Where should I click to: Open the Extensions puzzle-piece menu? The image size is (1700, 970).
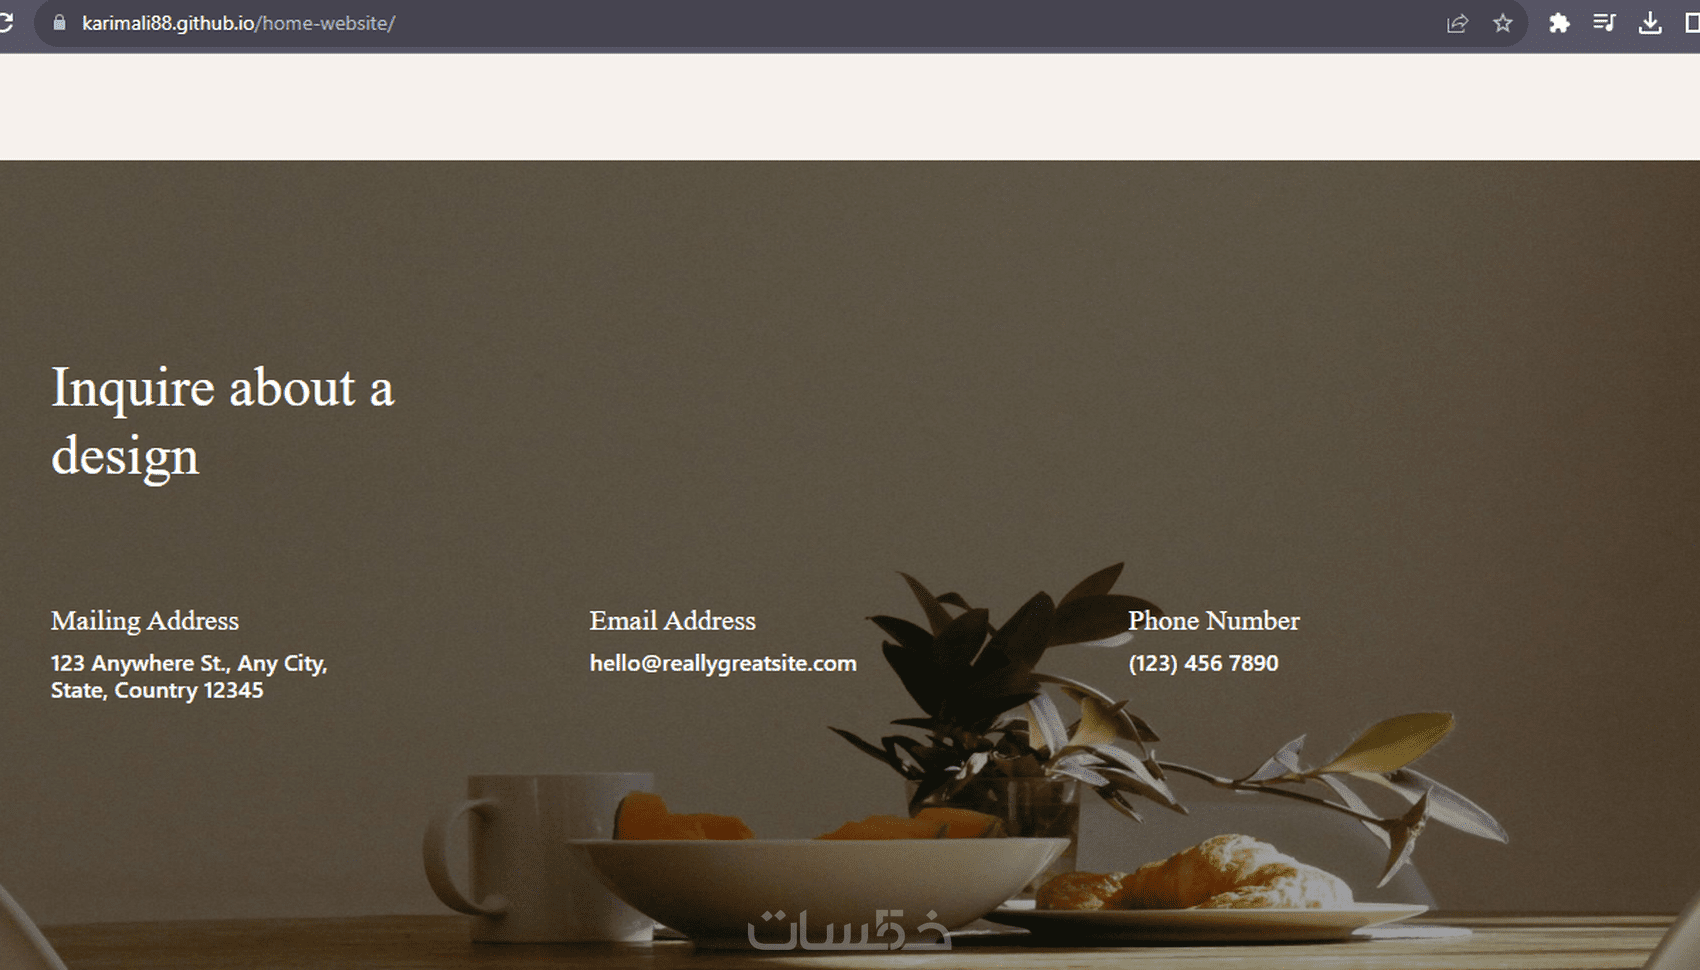(1558, 23)
